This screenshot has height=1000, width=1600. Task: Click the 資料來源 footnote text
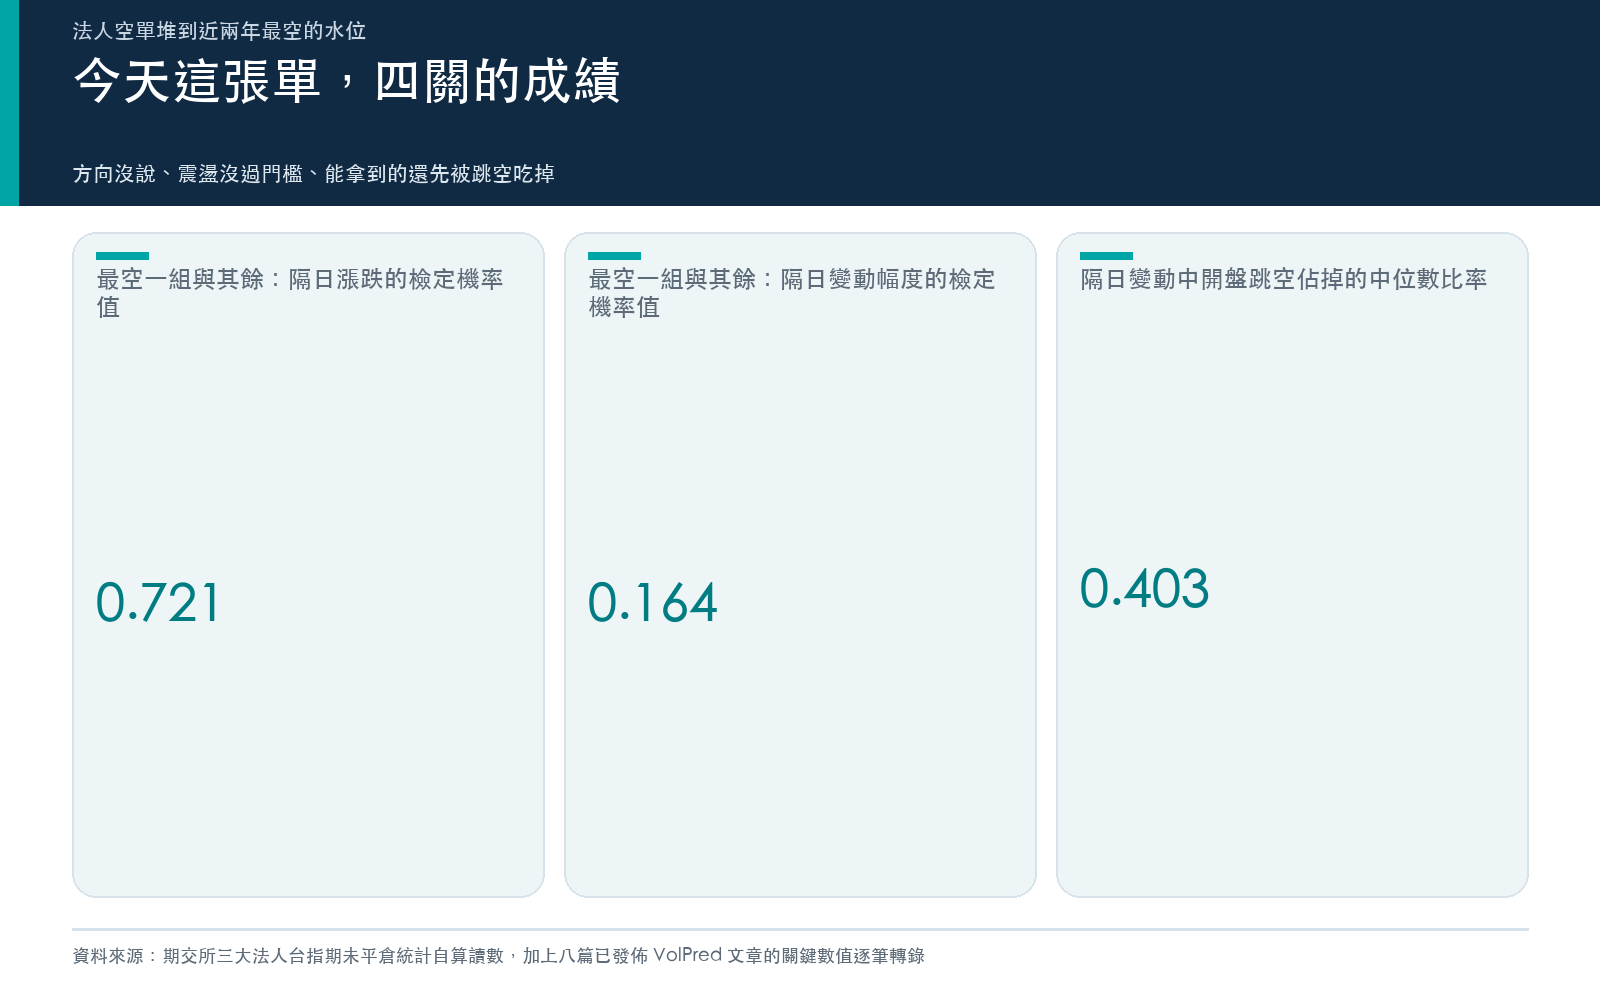tap(498, 956)
